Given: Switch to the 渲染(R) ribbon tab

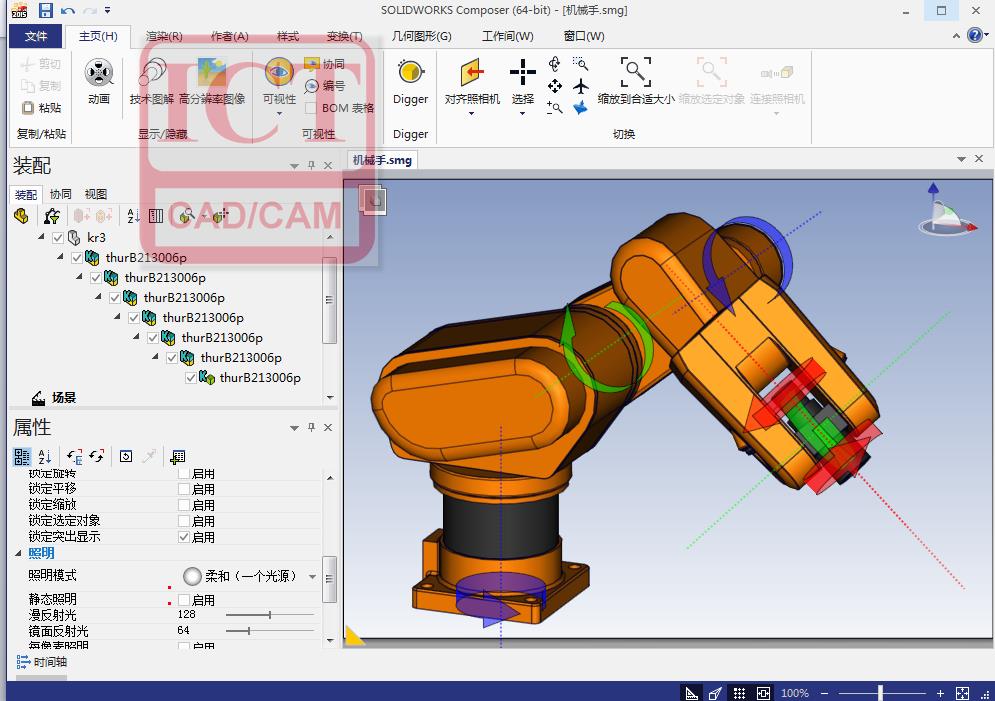Looking at the screenshot, I should click(x=163, y=36).
